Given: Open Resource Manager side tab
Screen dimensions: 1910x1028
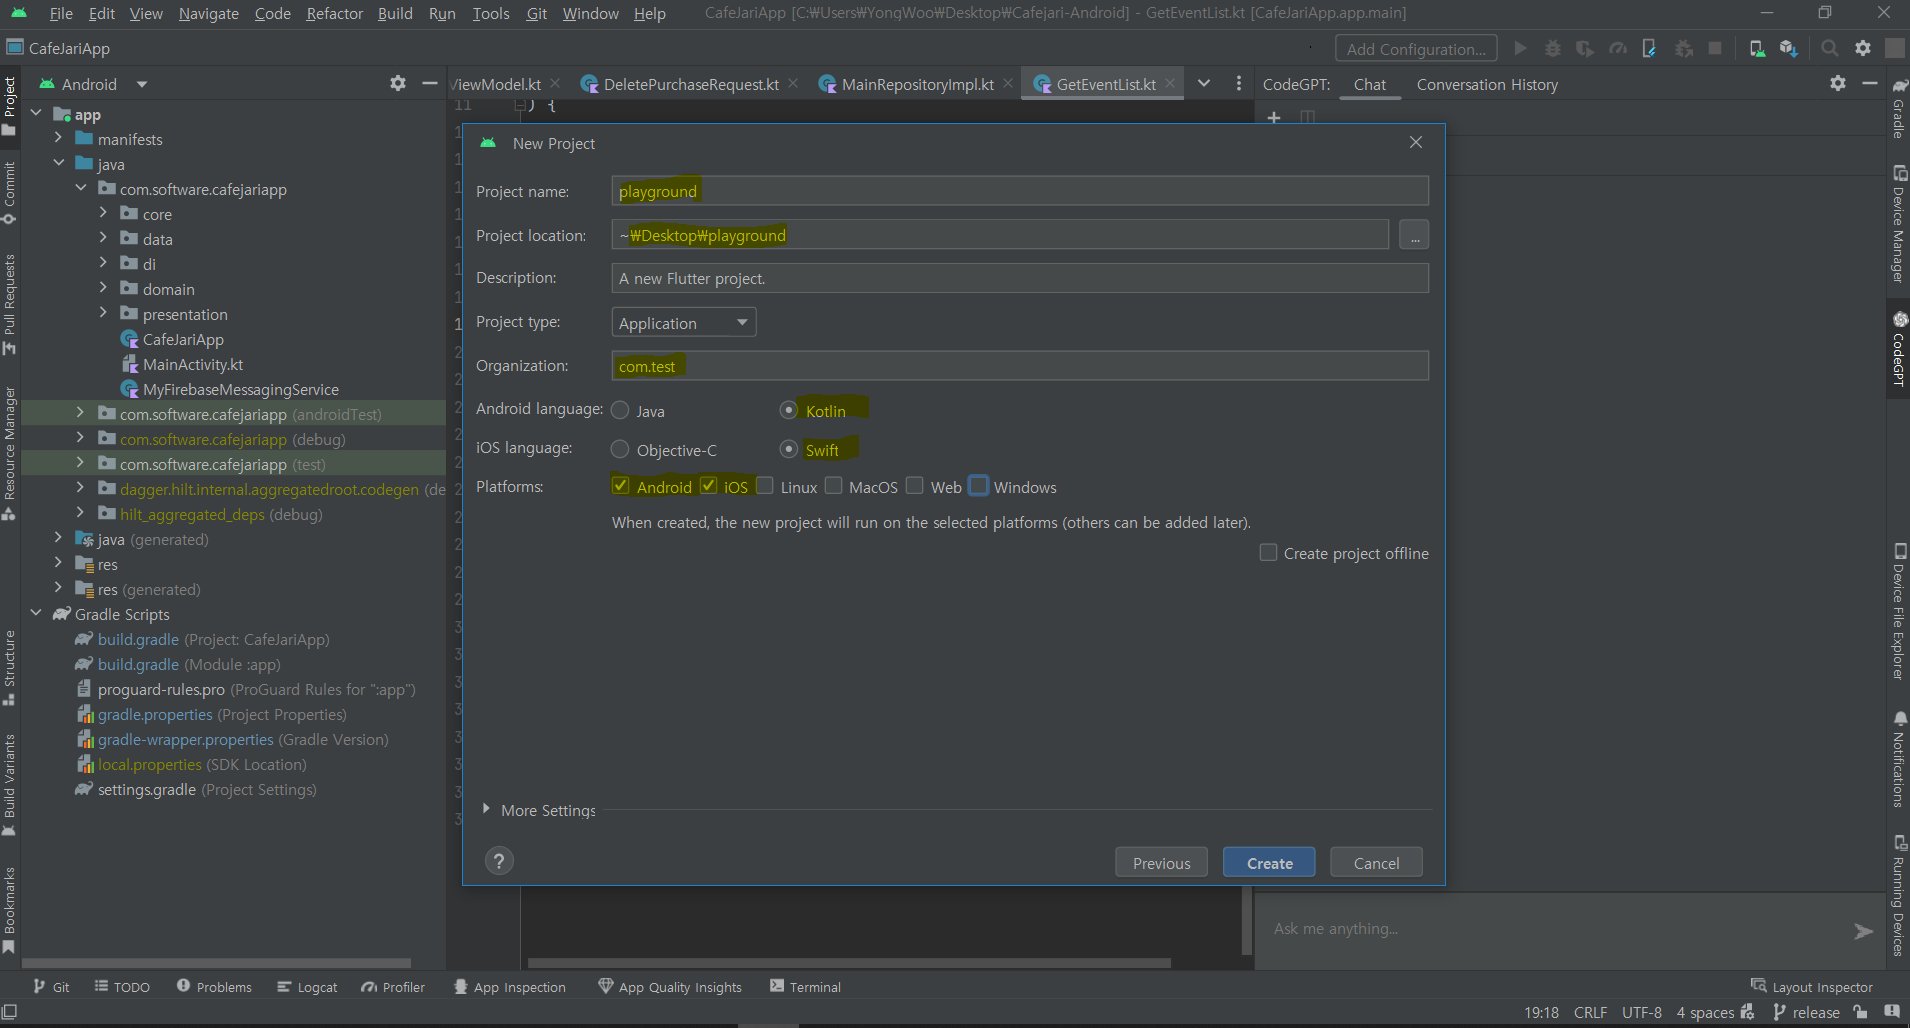Looking at the screenshot, I should pos(9,454).
